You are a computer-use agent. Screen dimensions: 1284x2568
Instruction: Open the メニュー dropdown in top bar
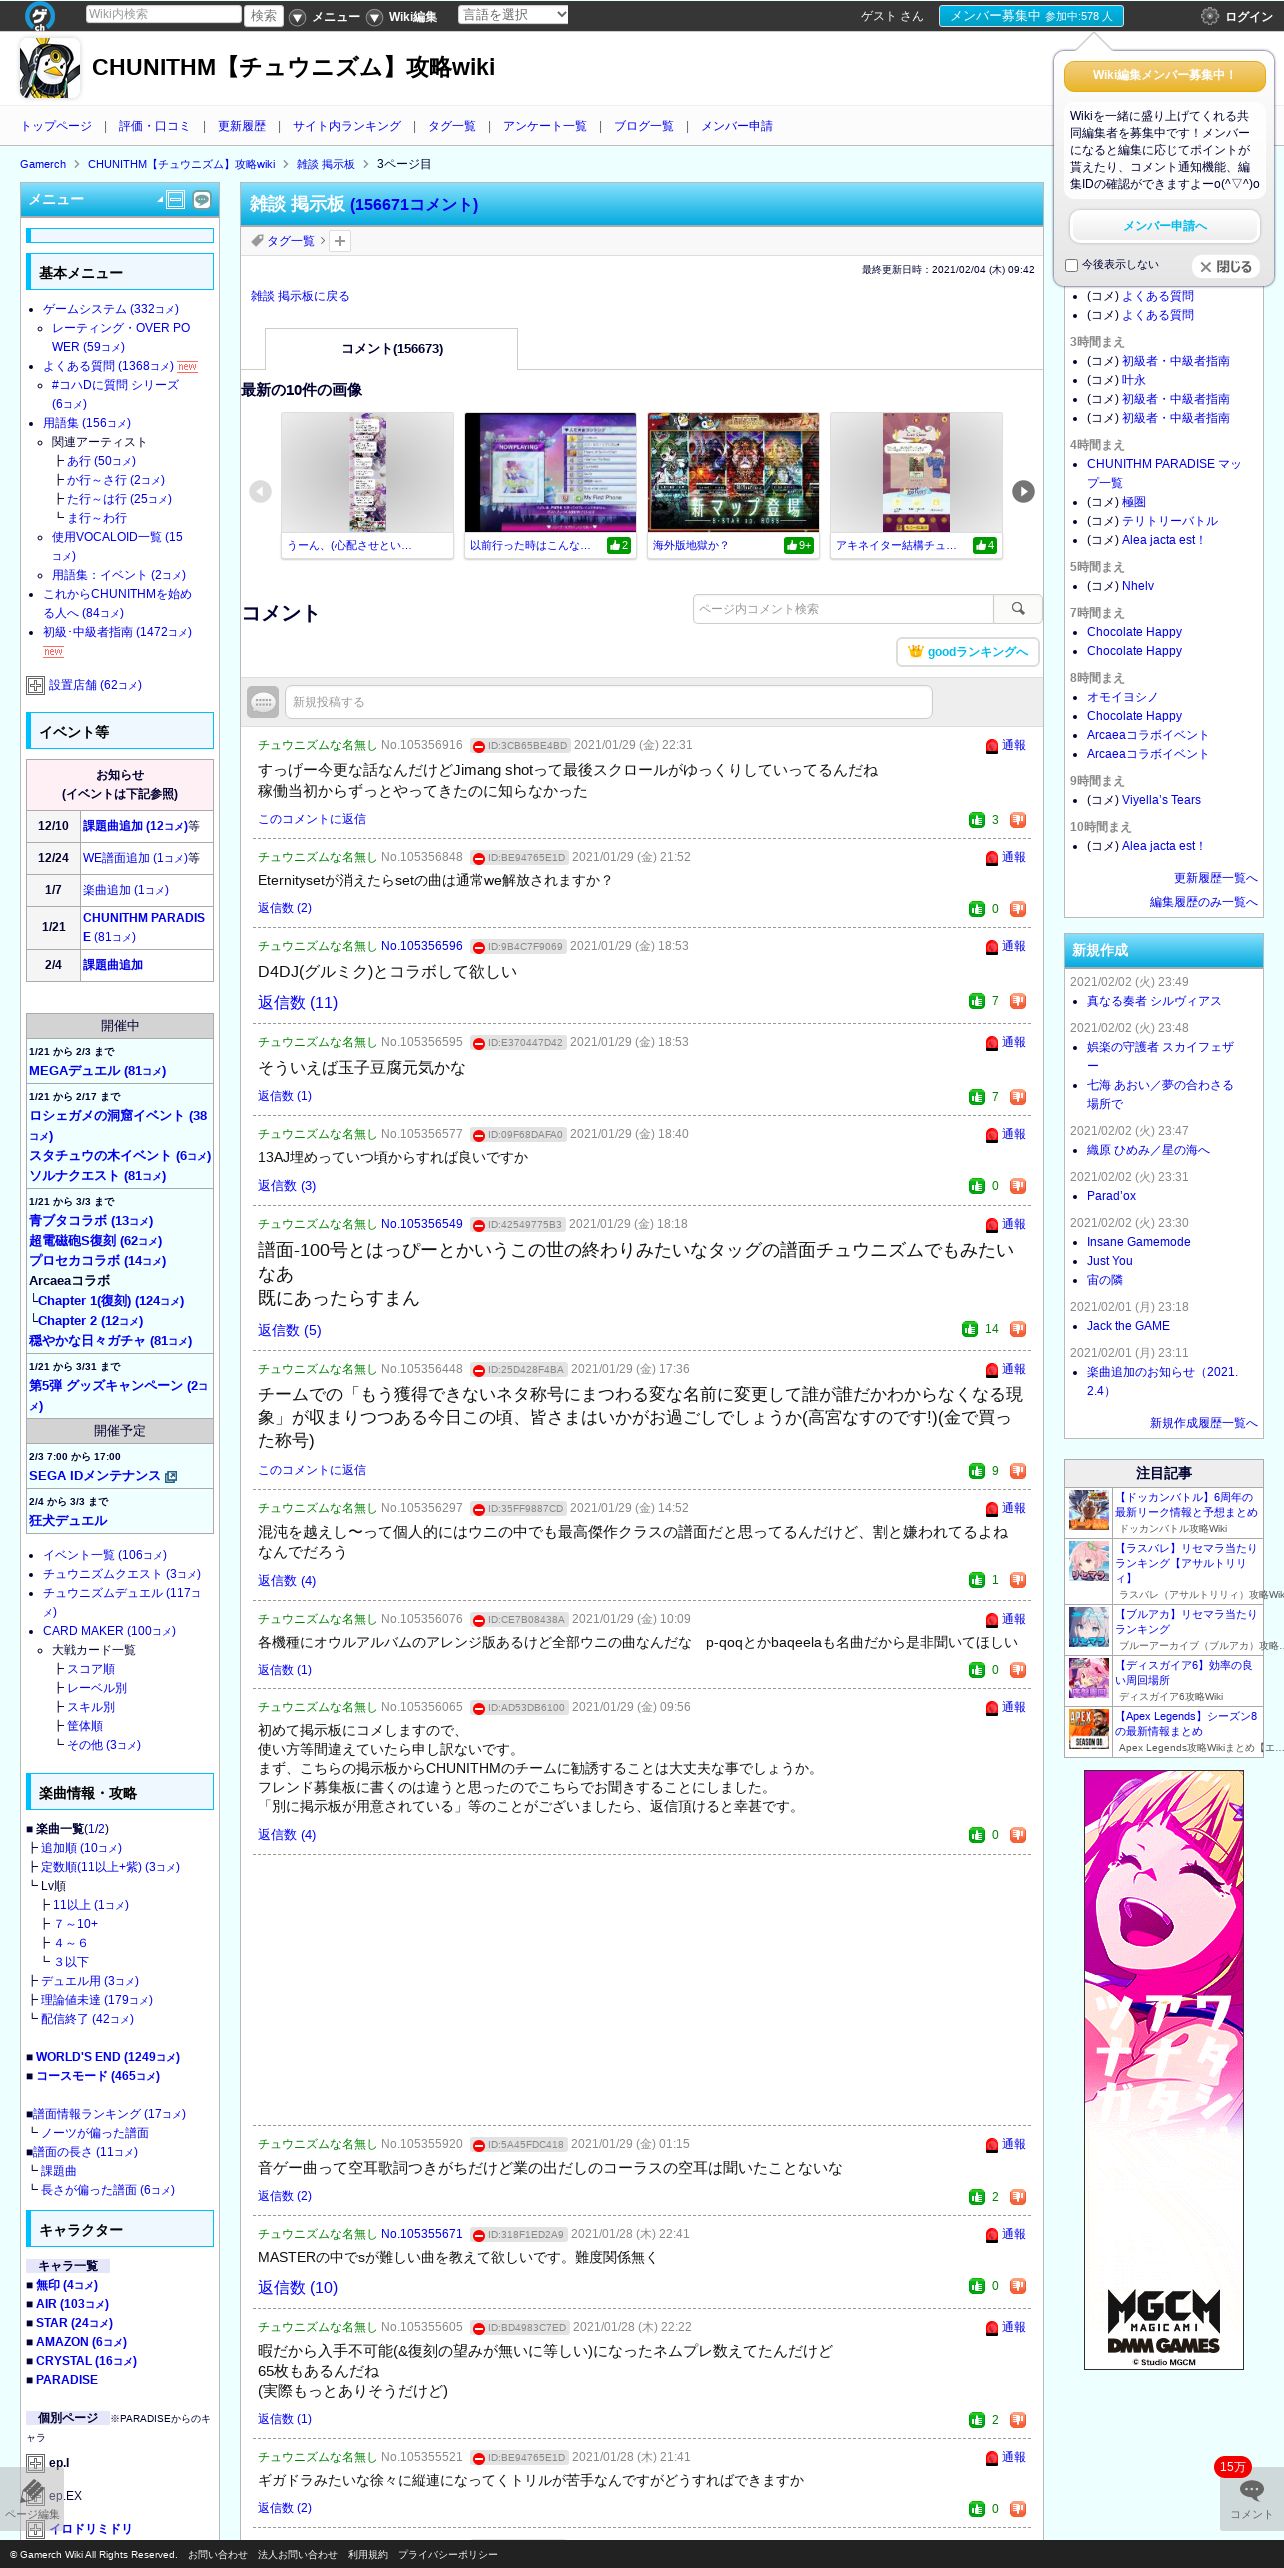click(327, 16)
